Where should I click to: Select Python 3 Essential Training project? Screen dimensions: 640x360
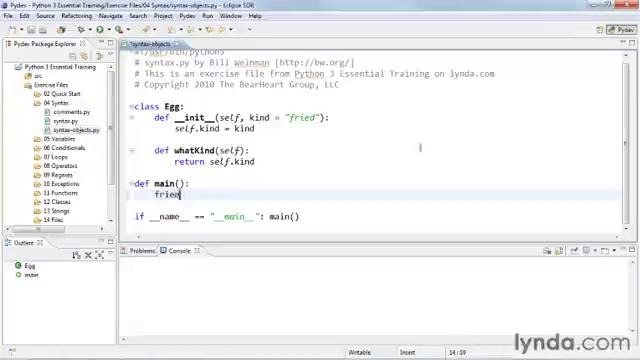tap(60, 67)
